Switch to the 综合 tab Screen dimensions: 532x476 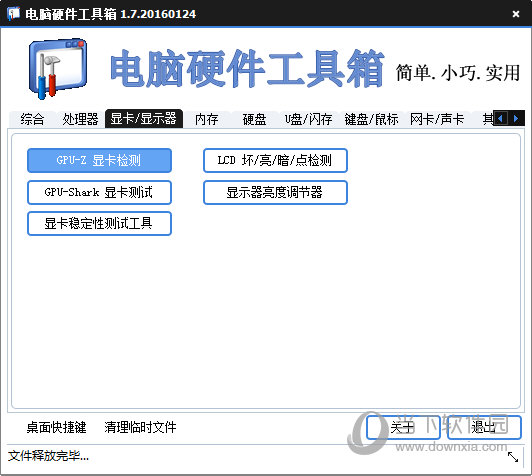tap(32, 119)
